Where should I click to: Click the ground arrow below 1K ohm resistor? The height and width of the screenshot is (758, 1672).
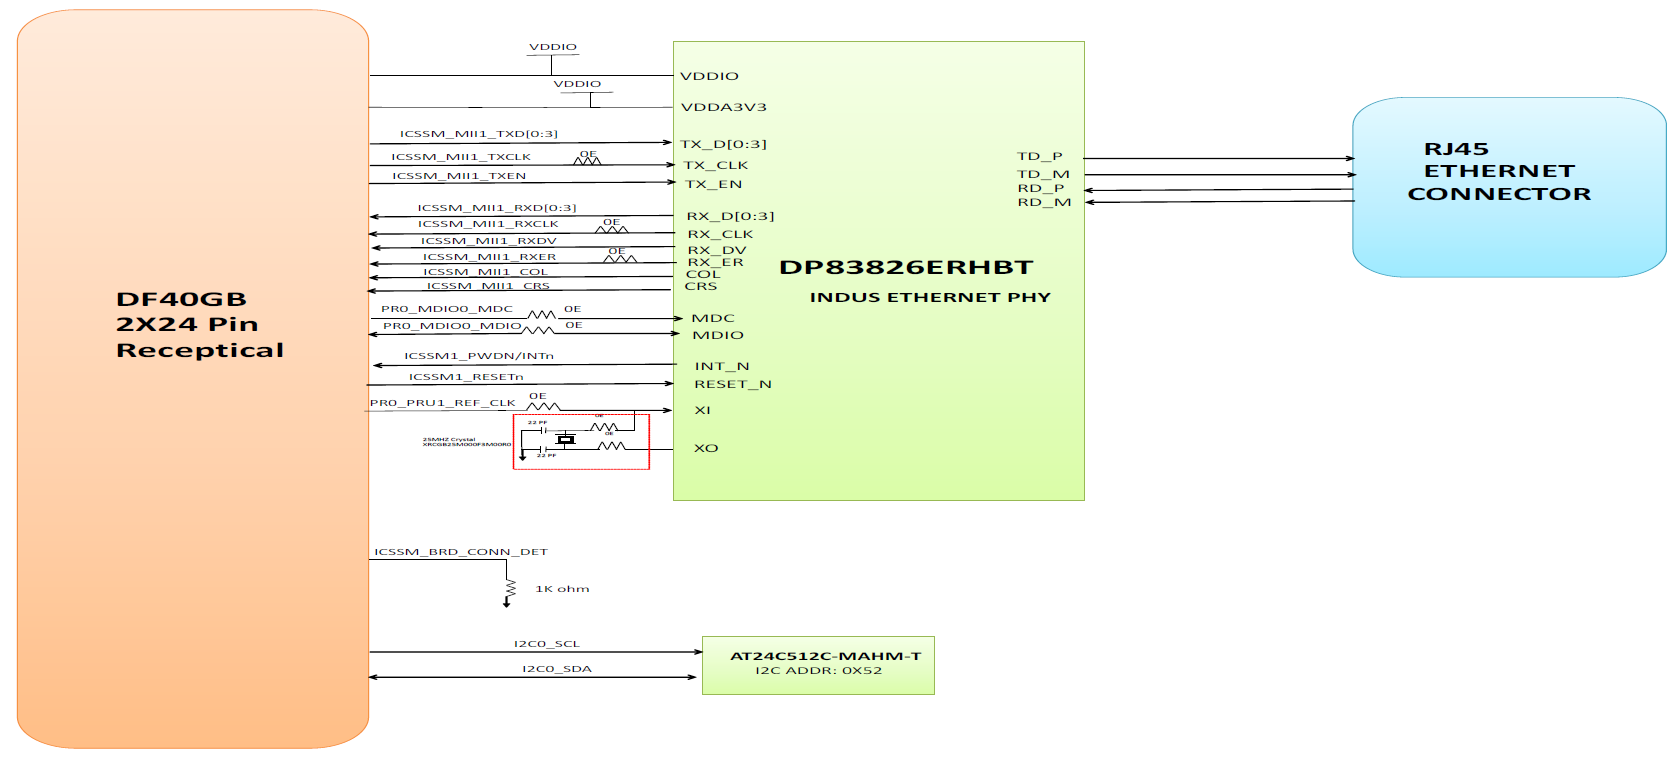(507, 603)
